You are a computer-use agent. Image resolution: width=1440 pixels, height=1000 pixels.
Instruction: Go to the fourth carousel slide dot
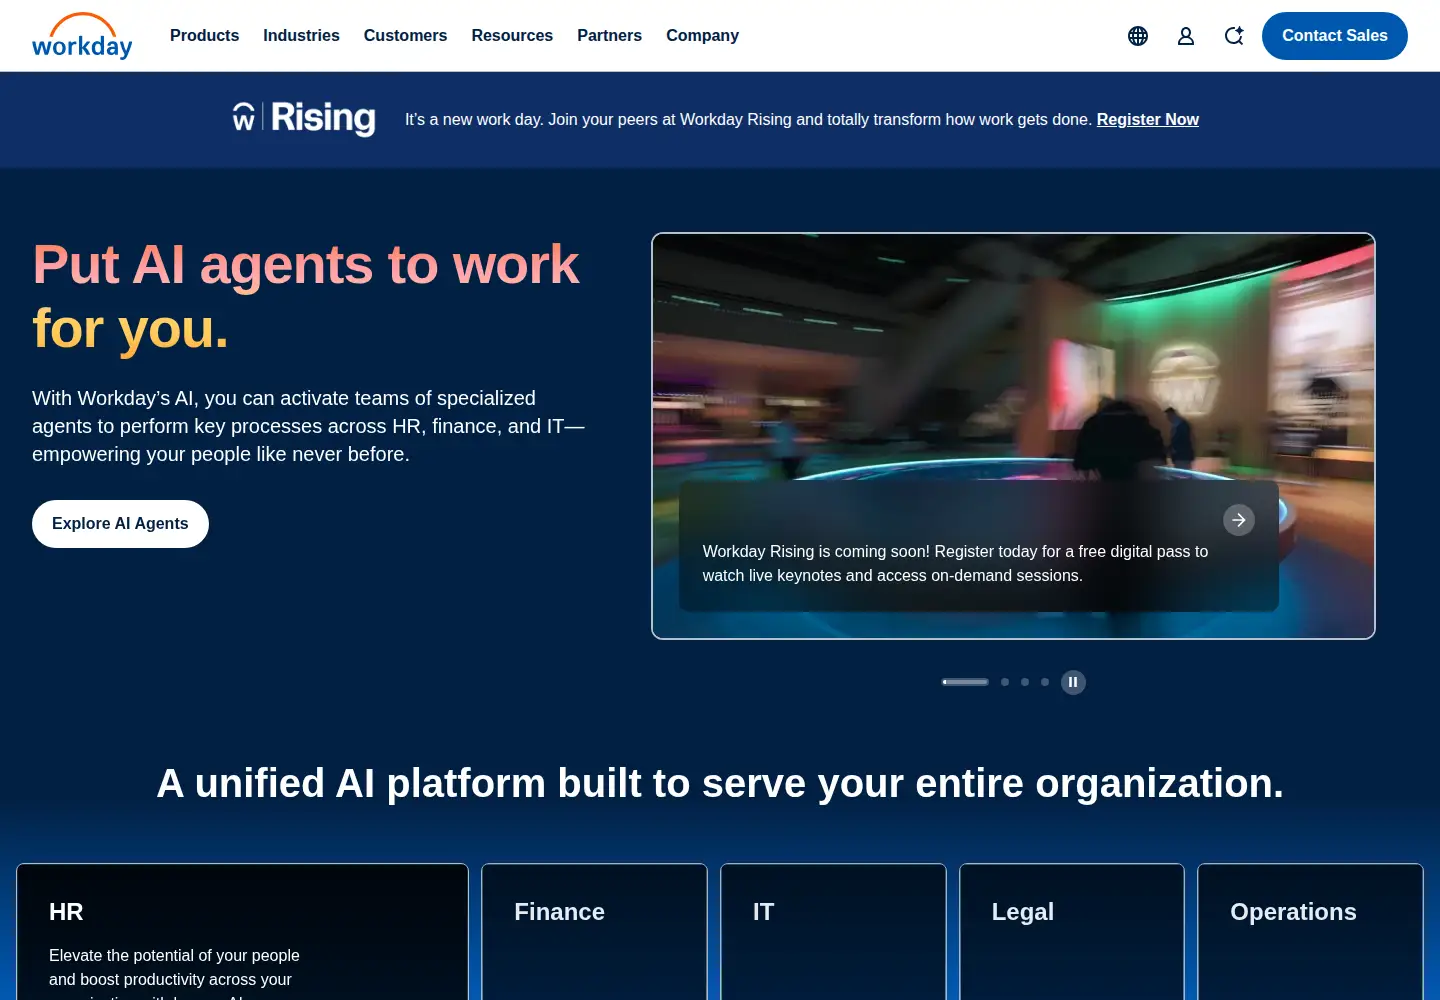click(x=1045, y=682)
